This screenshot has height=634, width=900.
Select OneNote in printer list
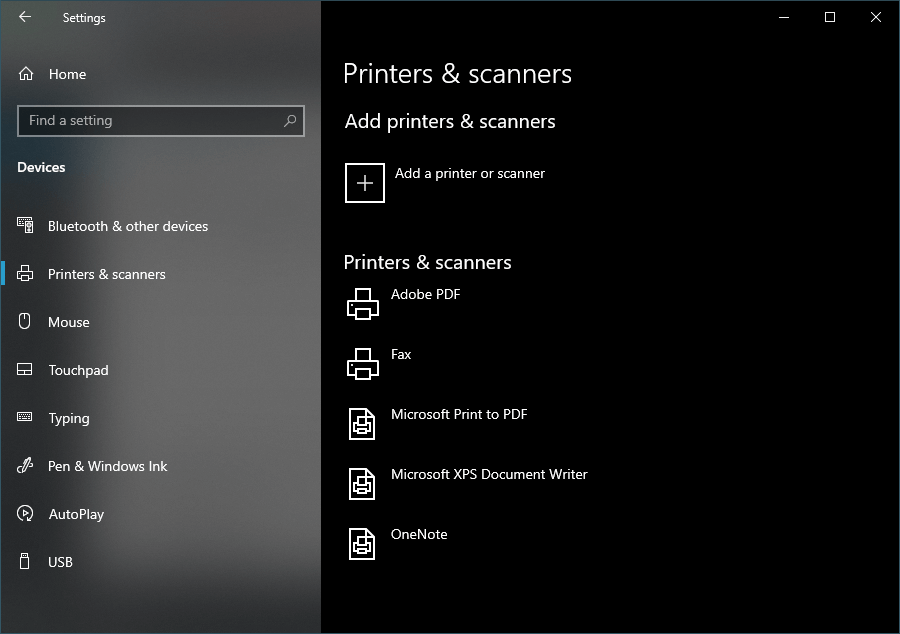[x=419, y=534]
